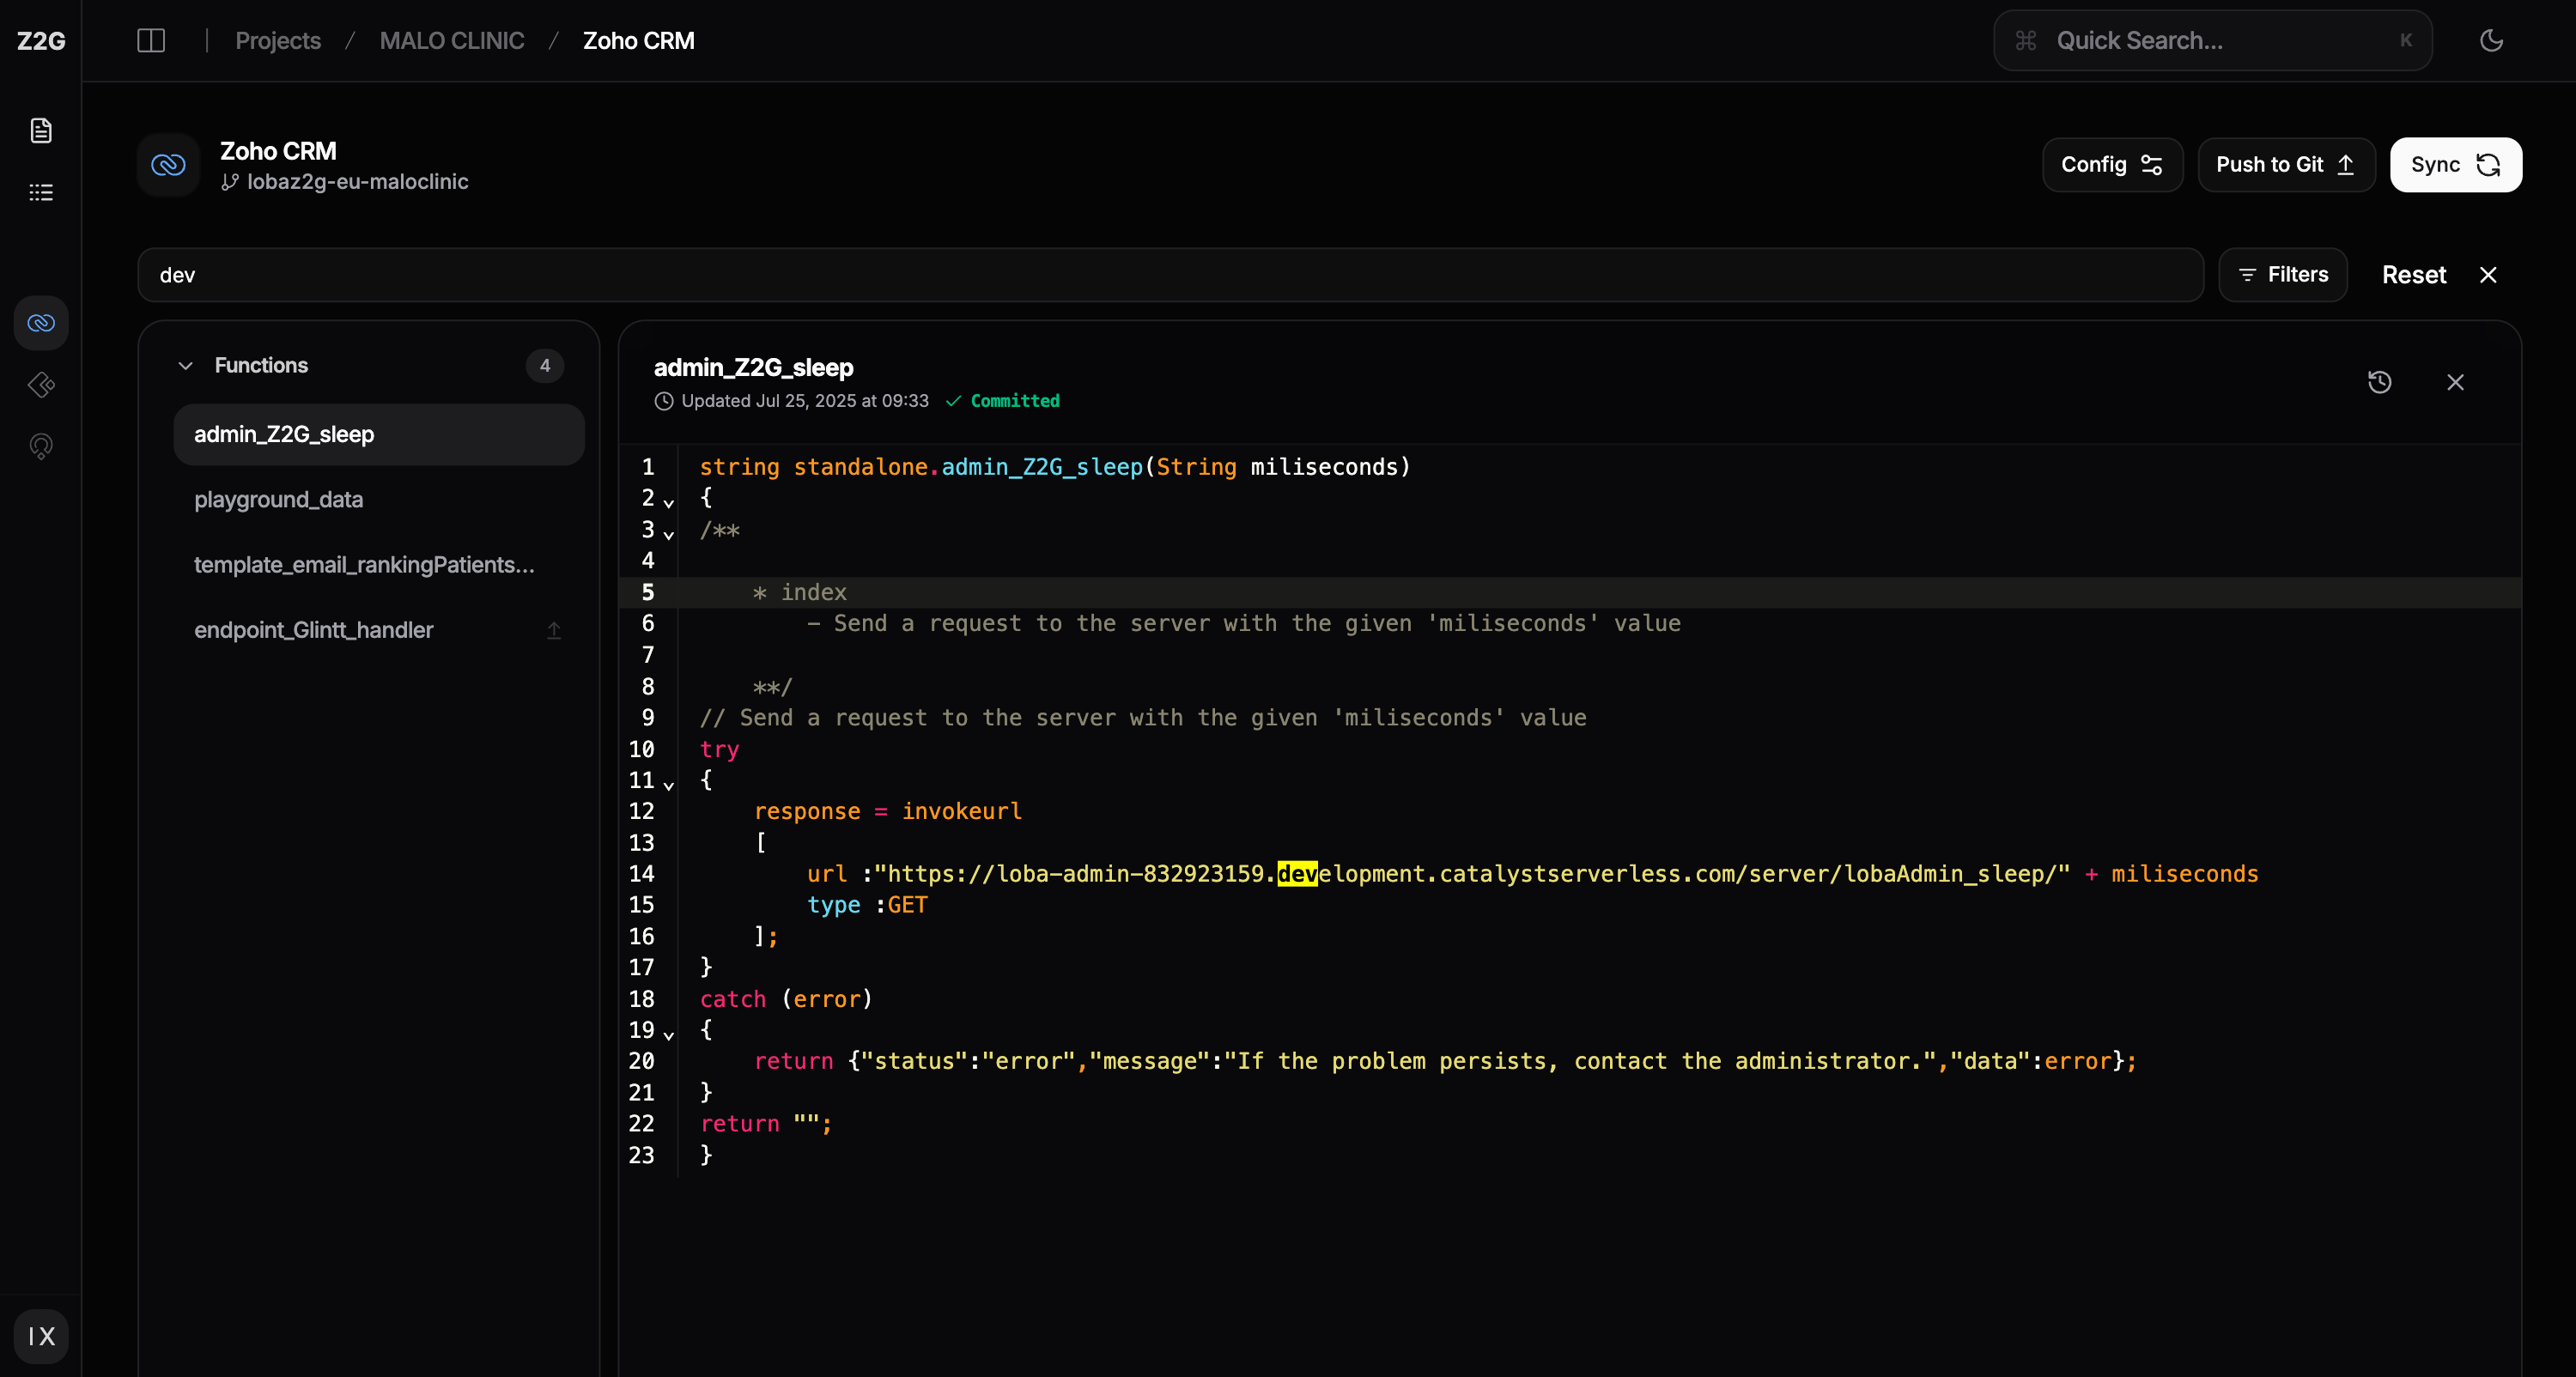2576x1377 pixels.
Task: Fold comment block at line 3
Action: tap(669, 534)
